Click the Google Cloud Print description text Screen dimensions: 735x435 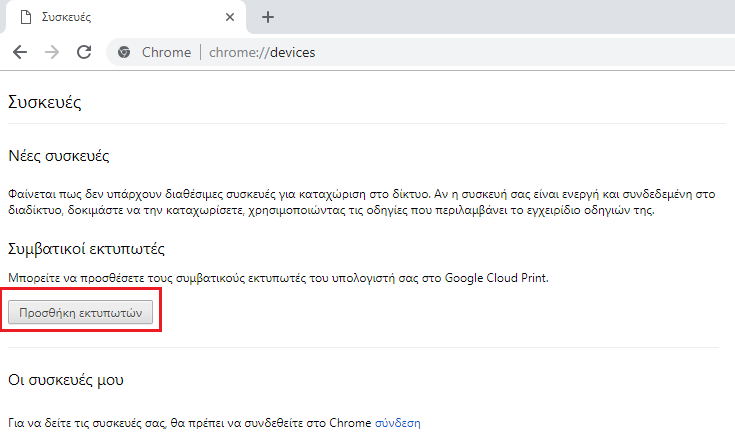coord(278,278)
